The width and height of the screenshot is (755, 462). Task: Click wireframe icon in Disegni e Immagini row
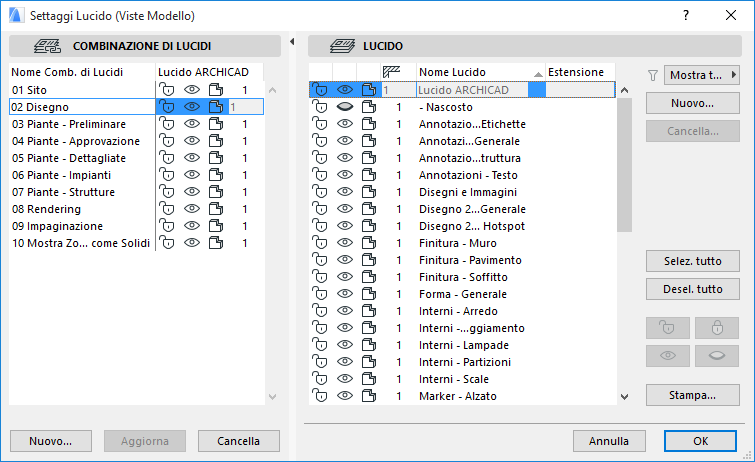coord(369,192)
